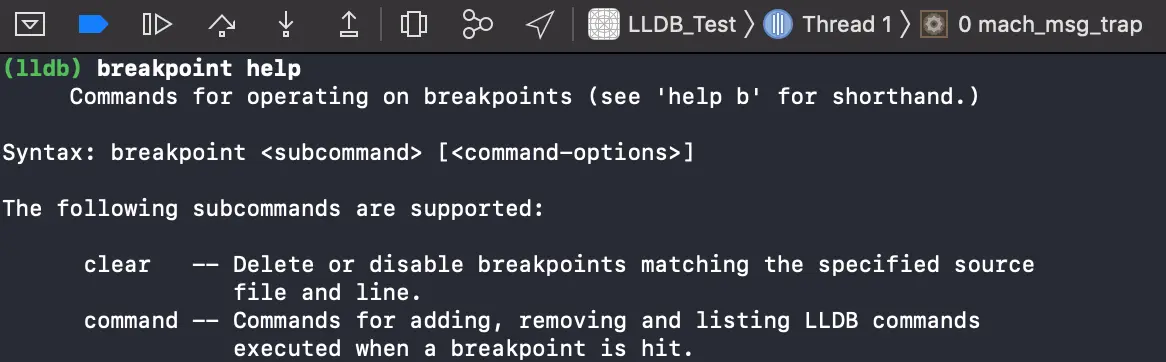Click the gear icon beside mach_msg_trap
Viewport: 1166px width, 362px height.
[934, 25]
